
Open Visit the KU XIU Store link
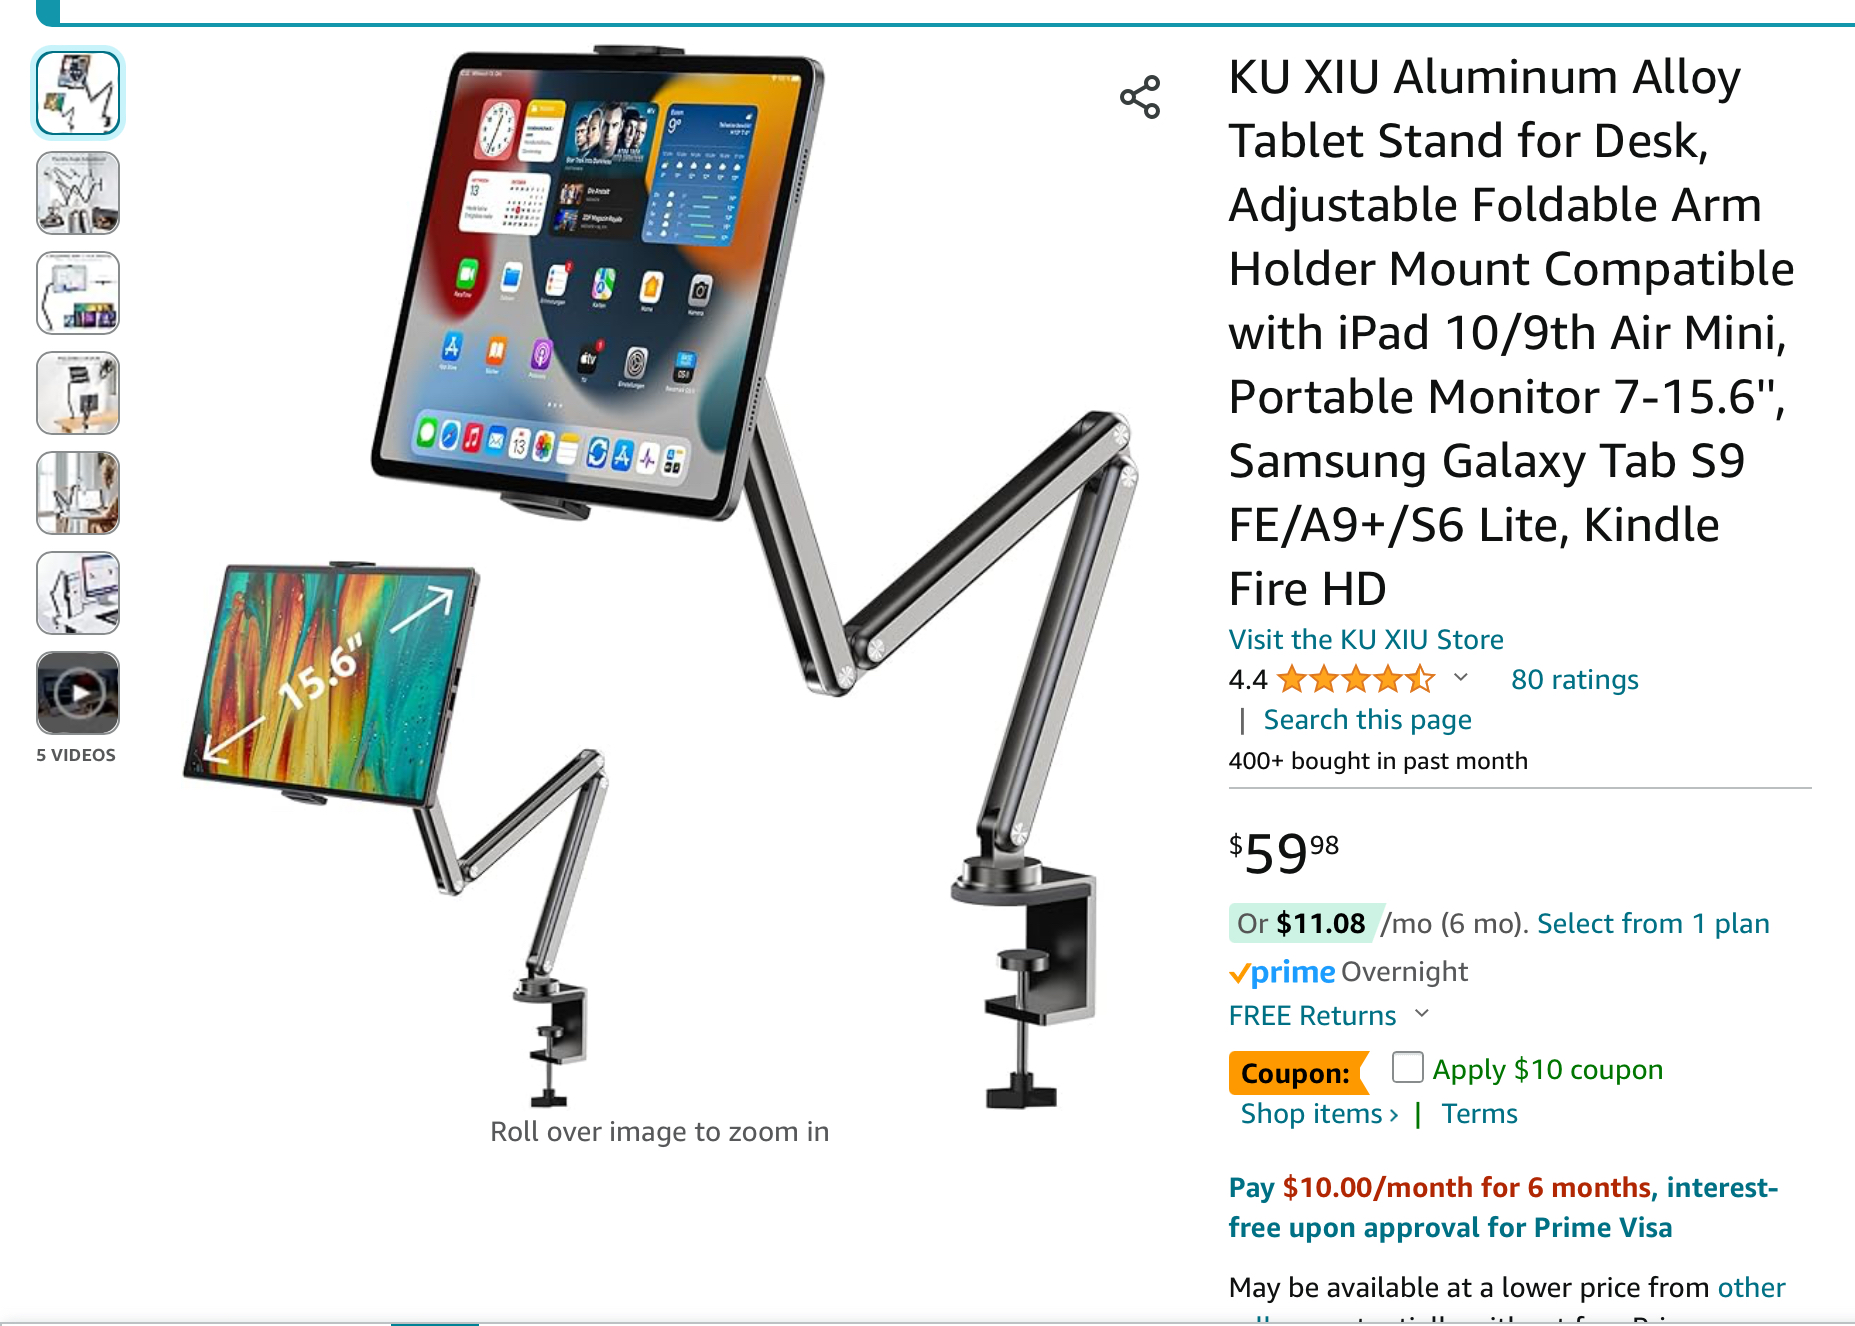coord(1366,640)
